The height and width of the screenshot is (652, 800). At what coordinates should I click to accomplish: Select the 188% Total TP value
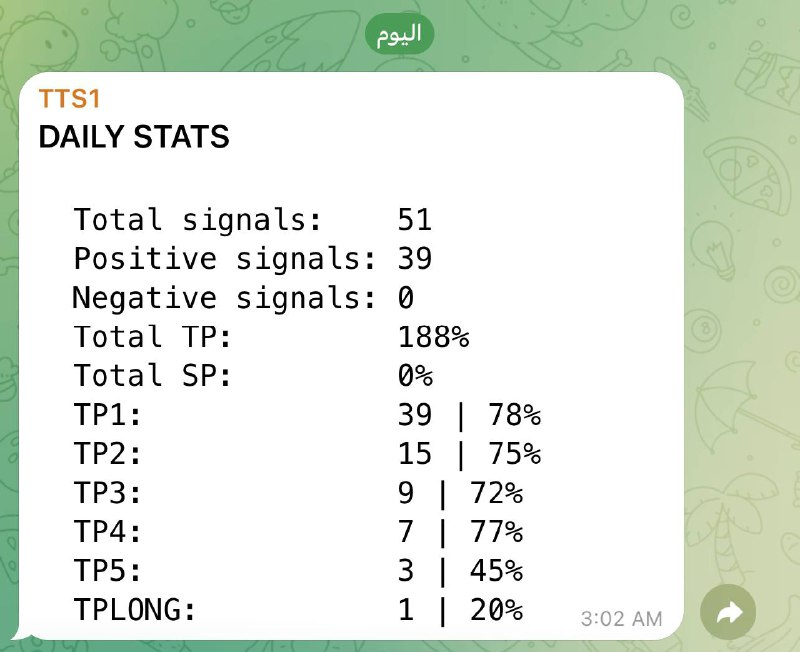click(x=433, y=337)
